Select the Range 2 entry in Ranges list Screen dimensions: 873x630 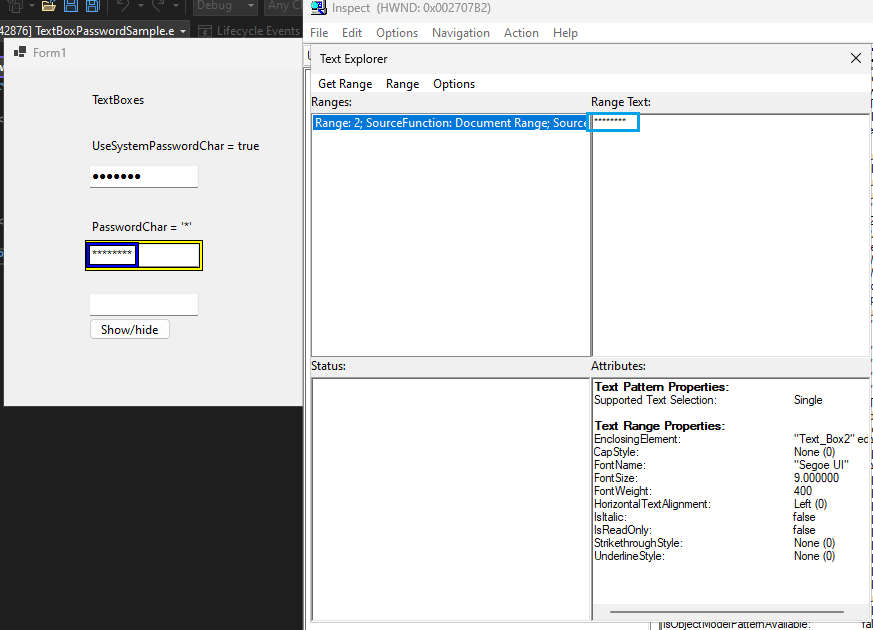tap(450, 122)
